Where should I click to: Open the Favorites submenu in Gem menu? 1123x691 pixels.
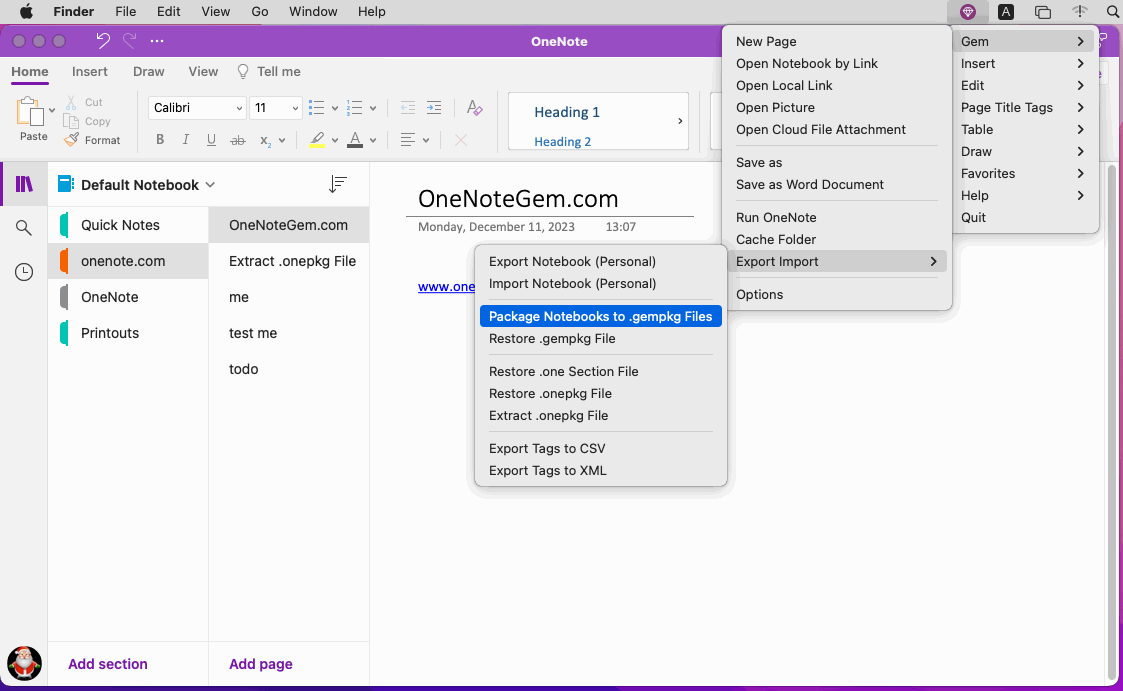pos(1025,173)
